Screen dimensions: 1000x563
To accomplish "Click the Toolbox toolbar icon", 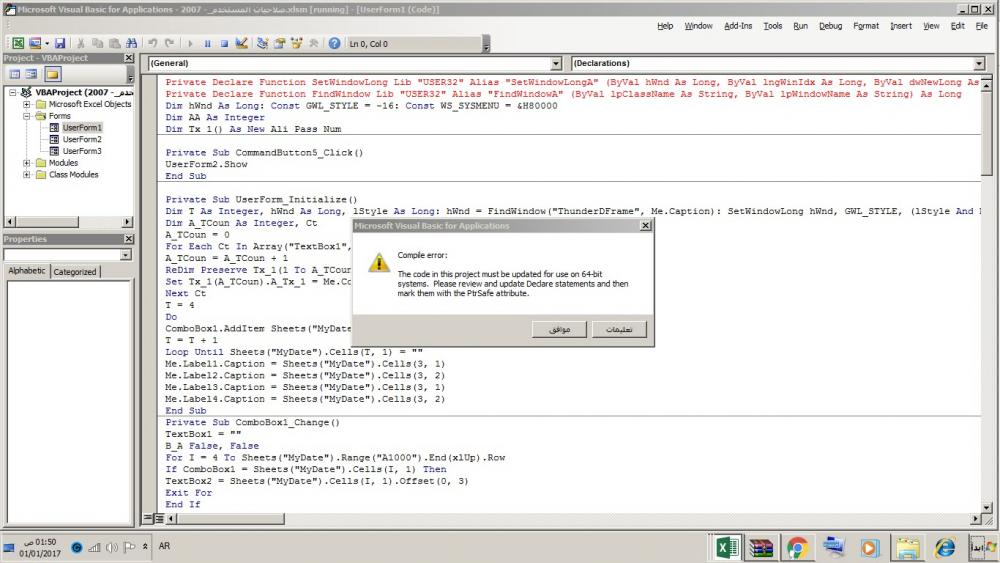I will 313,43.
